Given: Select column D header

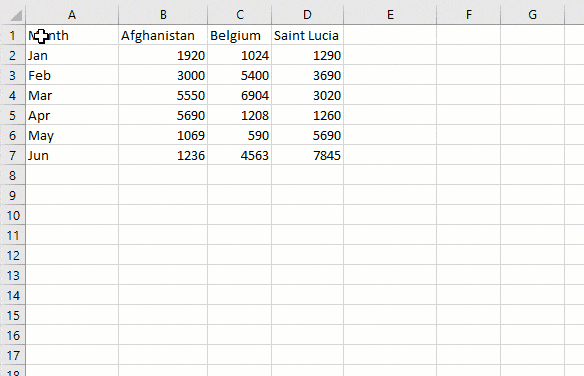Looking at the screenshot, I should coord(307,15).
